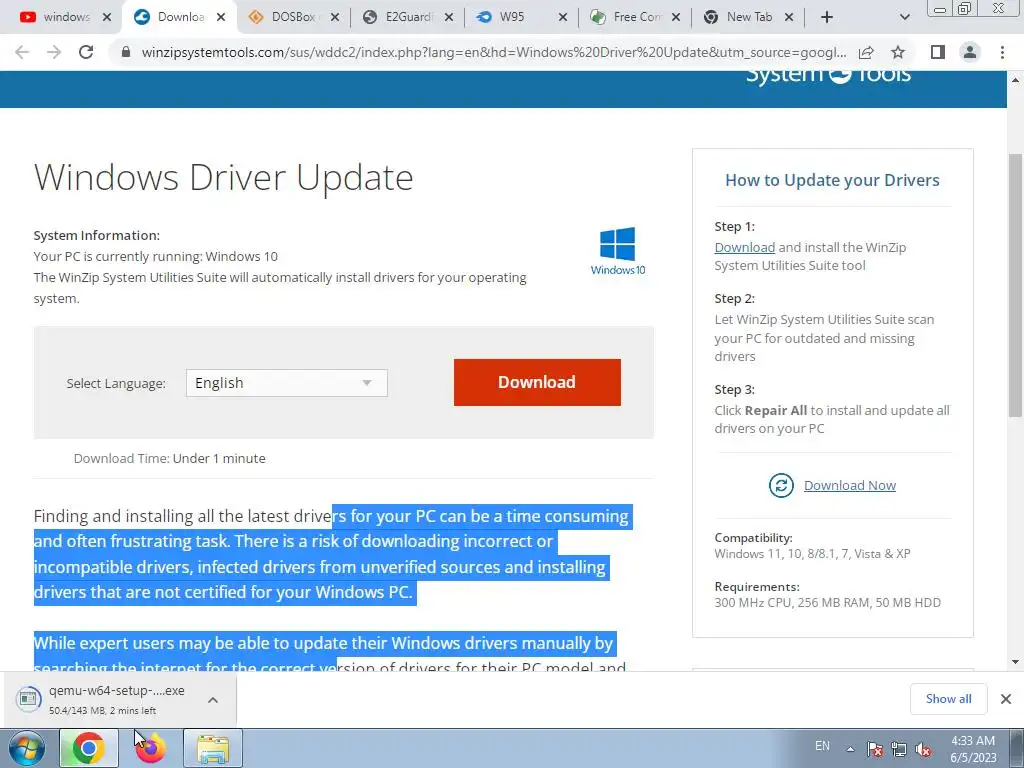
Task: Click the How to Update your Drivers title
Action: 832,180
